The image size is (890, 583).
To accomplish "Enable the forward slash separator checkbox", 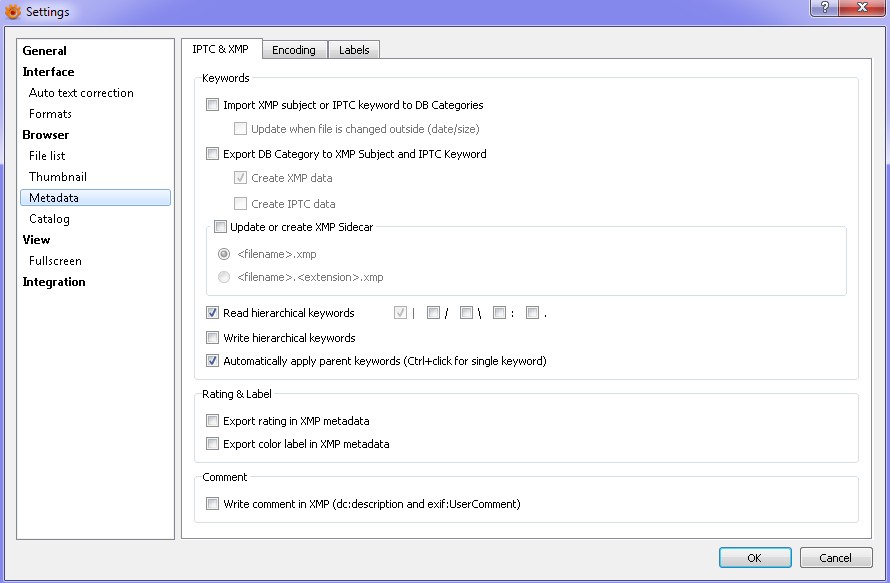I will [x=433, y=312].
